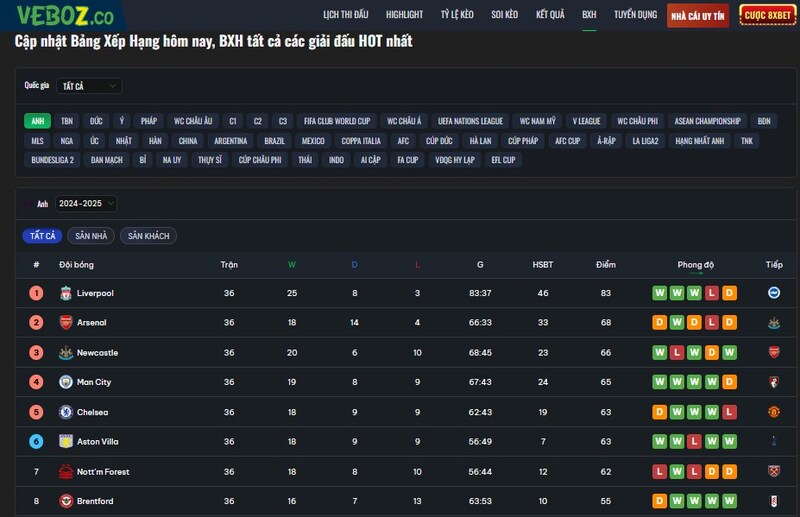The image size is (800, 517).
Task: Click the VEBOZ.co logo
Action: [x=65, y=15]
